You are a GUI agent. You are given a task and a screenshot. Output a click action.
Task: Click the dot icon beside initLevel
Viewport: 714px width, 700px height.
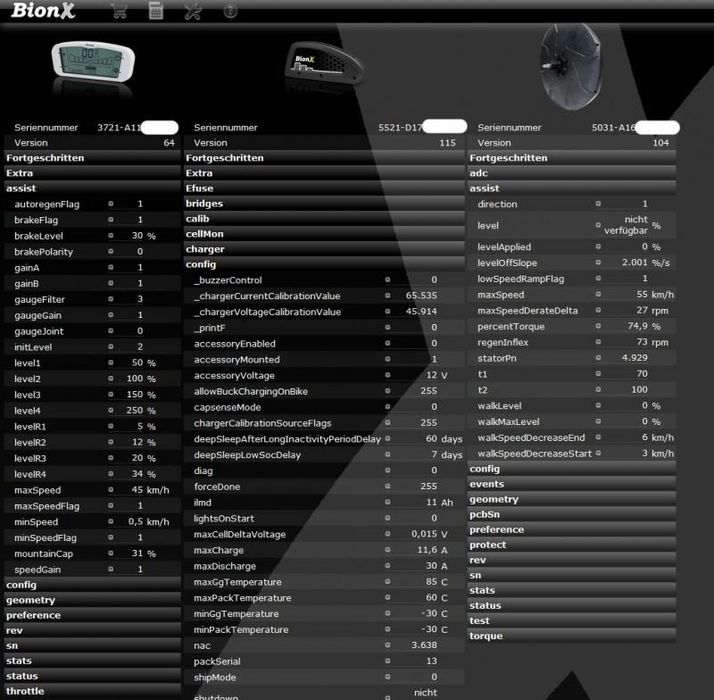111,347
